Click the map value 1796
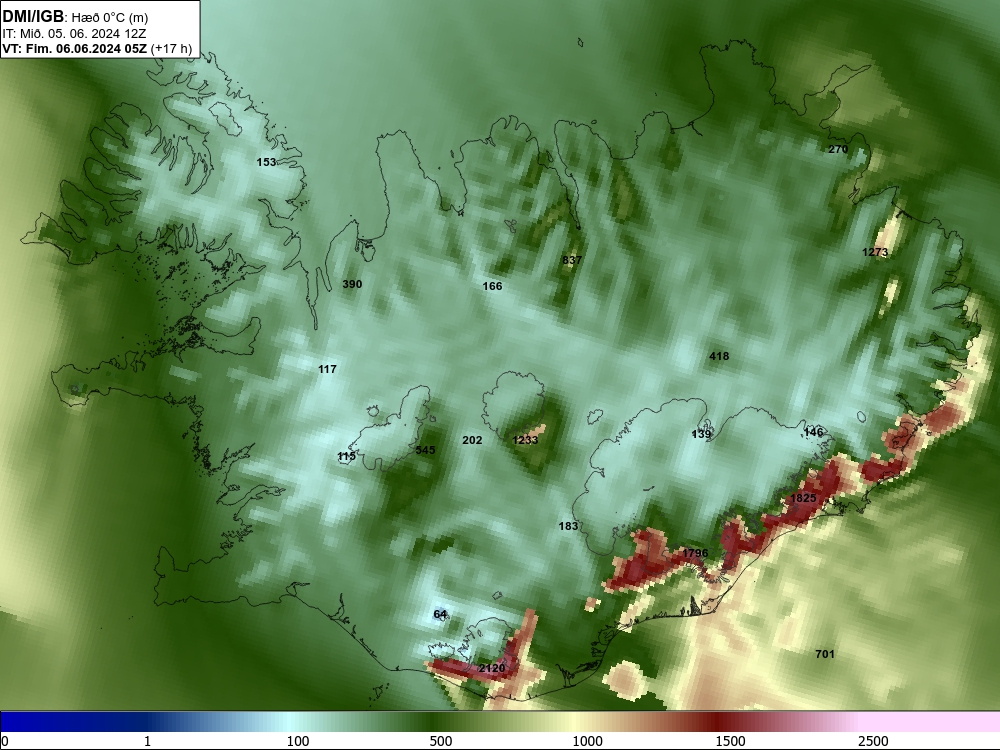 point(695,553)
